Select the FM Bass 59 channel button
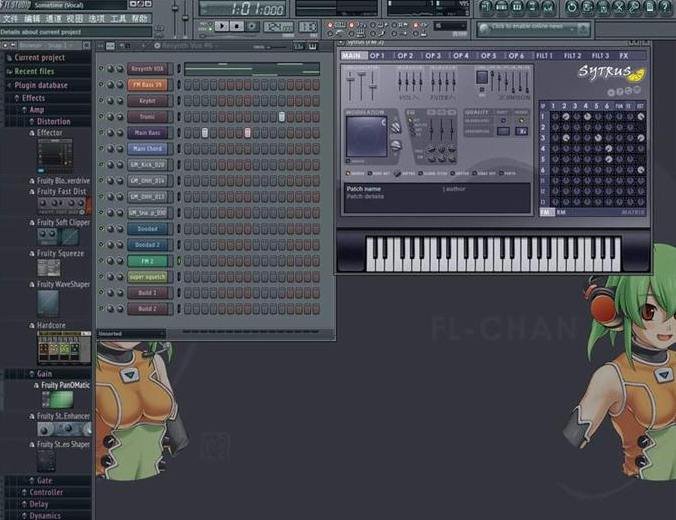 [147, 85]
